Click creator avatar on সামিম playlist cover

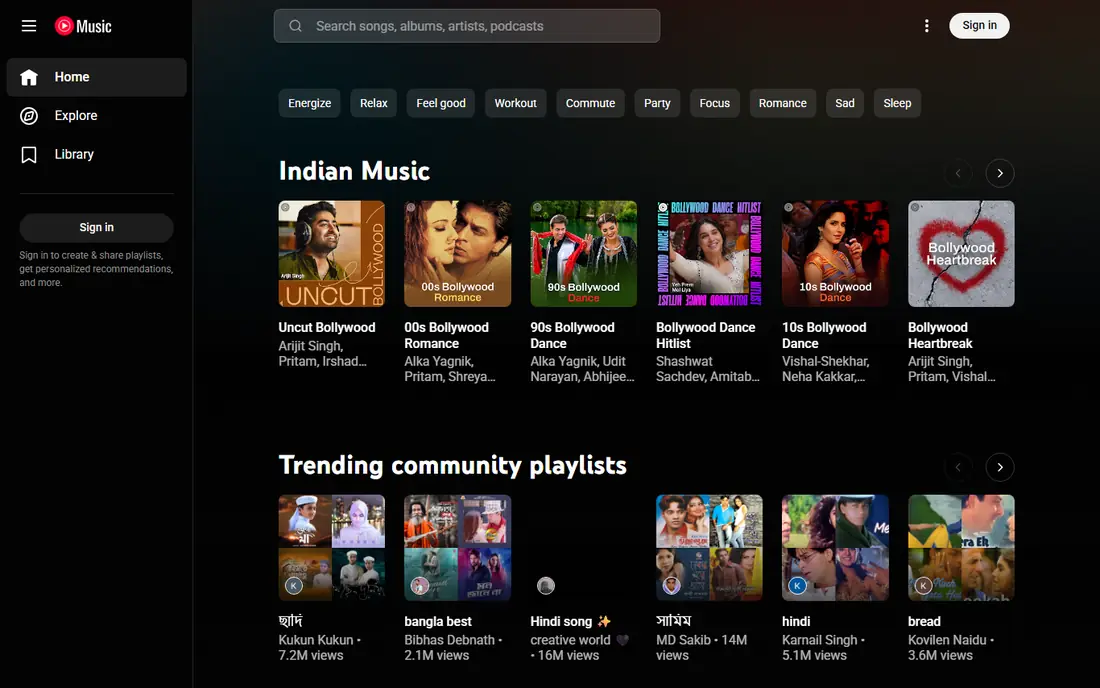(x=671, y=585)
